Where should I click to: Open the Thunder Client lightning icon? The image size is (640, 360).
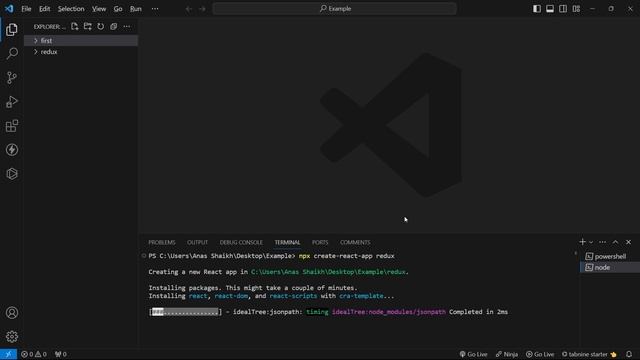point(12,150)
